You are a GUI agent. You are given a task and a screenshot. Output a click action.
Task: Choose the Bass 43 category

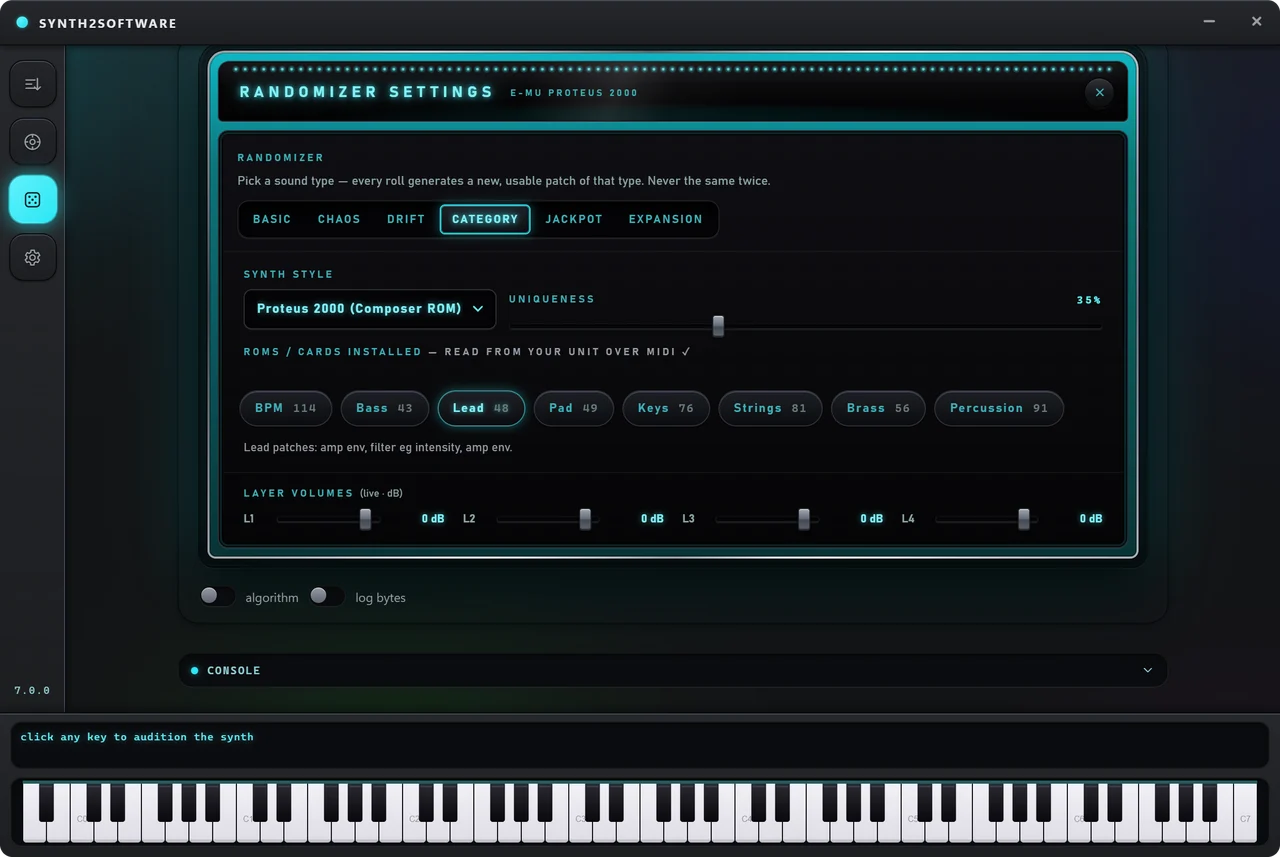[x=385, y=408]
